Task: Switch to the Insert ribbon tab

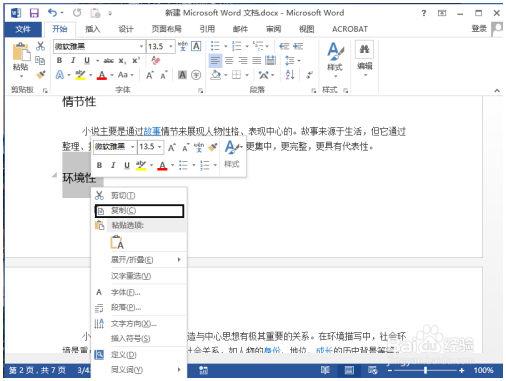Action: click(92, 29)
